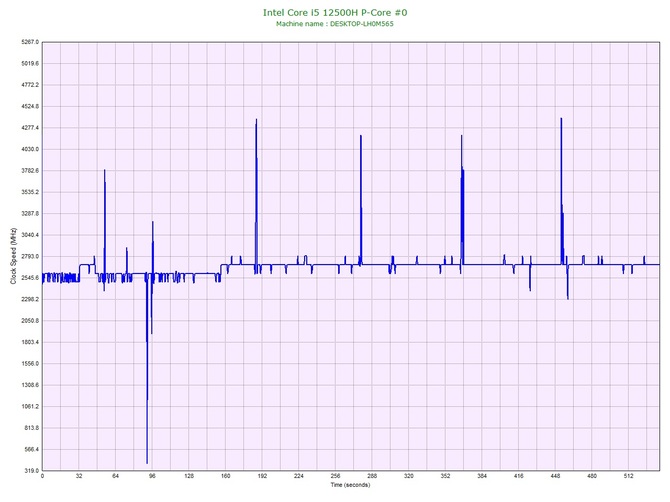Click the chart title Intel Core i5 12500H P-Core #0

click(335, 12)
